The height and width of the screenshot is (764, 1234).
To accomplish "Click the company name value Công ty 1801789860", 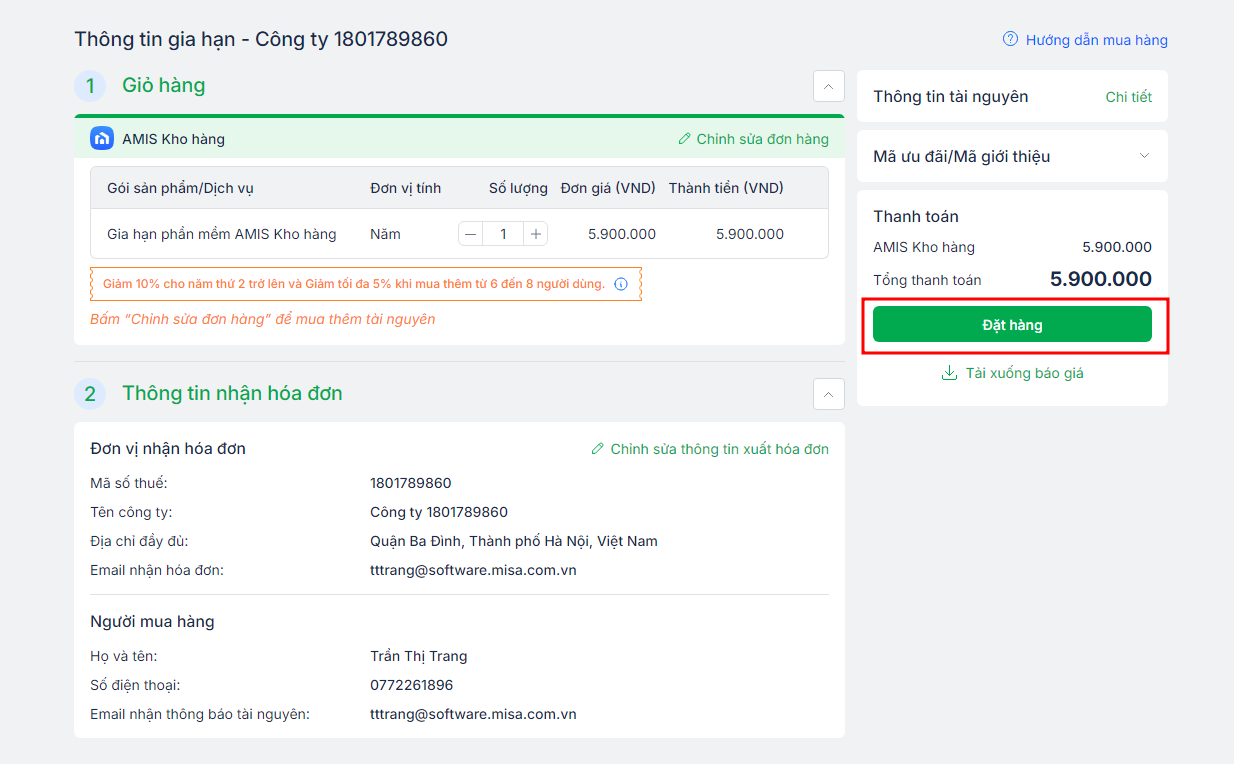I will 439,512.
